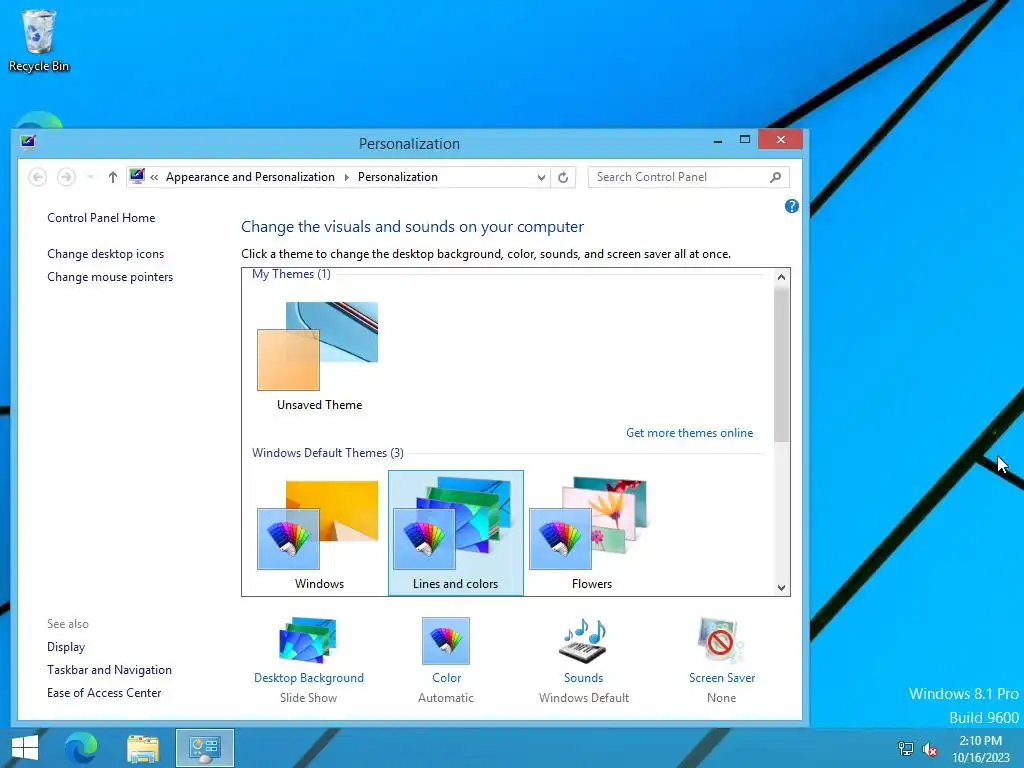Expand the arrow after Appearance and Personalization

click(x=346, y=177)
